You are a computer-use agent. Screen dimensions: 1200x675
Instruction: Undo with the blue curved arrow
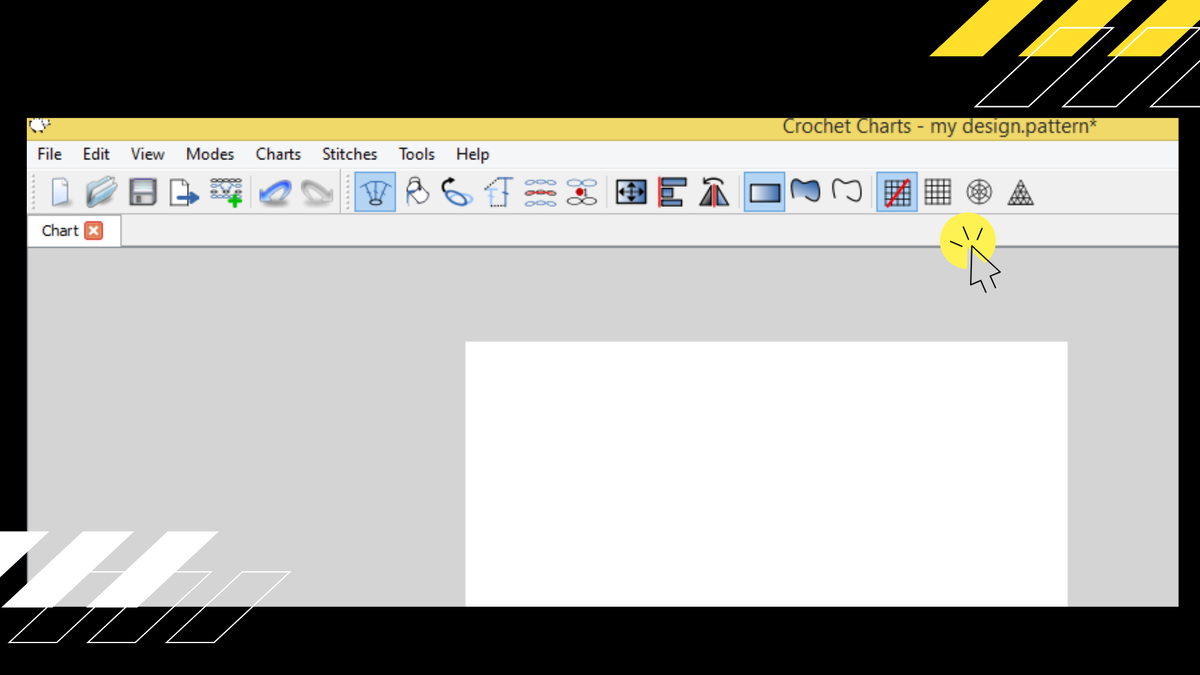pos(274,192)
